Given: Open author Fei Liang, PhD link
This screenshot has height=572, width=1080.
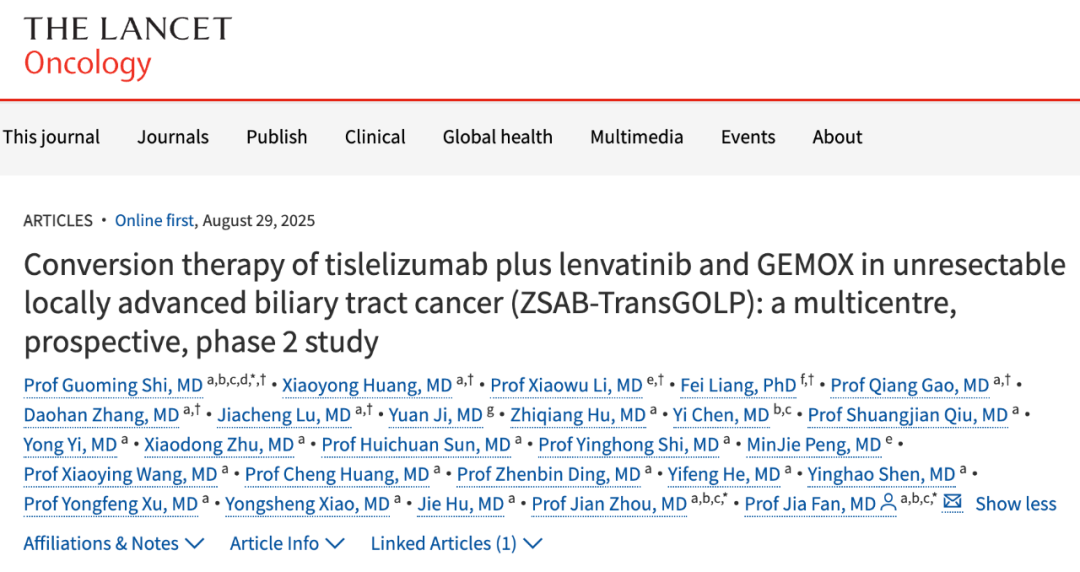Looking at the screenshot, I should click(738, 385).
